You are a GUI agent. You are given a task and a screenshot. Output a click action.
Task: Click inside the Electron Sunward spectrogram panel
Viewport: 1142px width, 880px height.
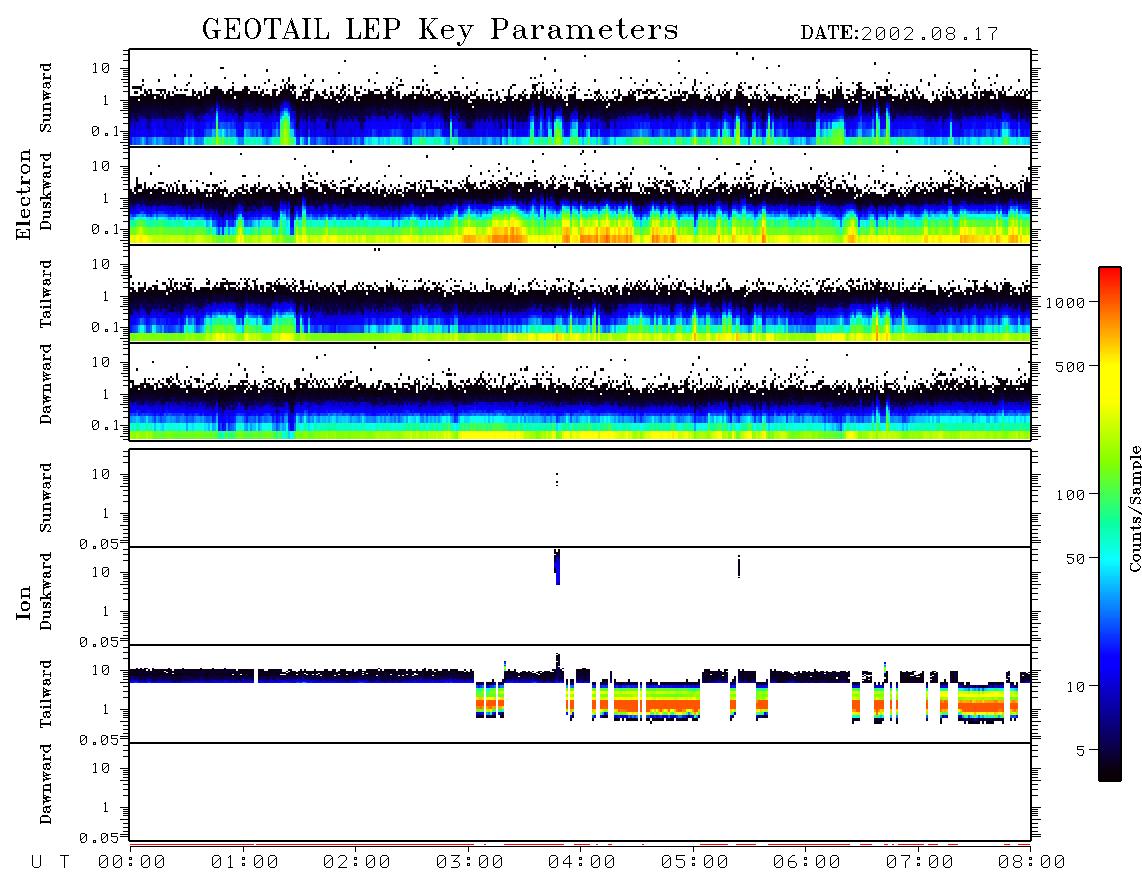pyautogui.click(x=580, y=97)
